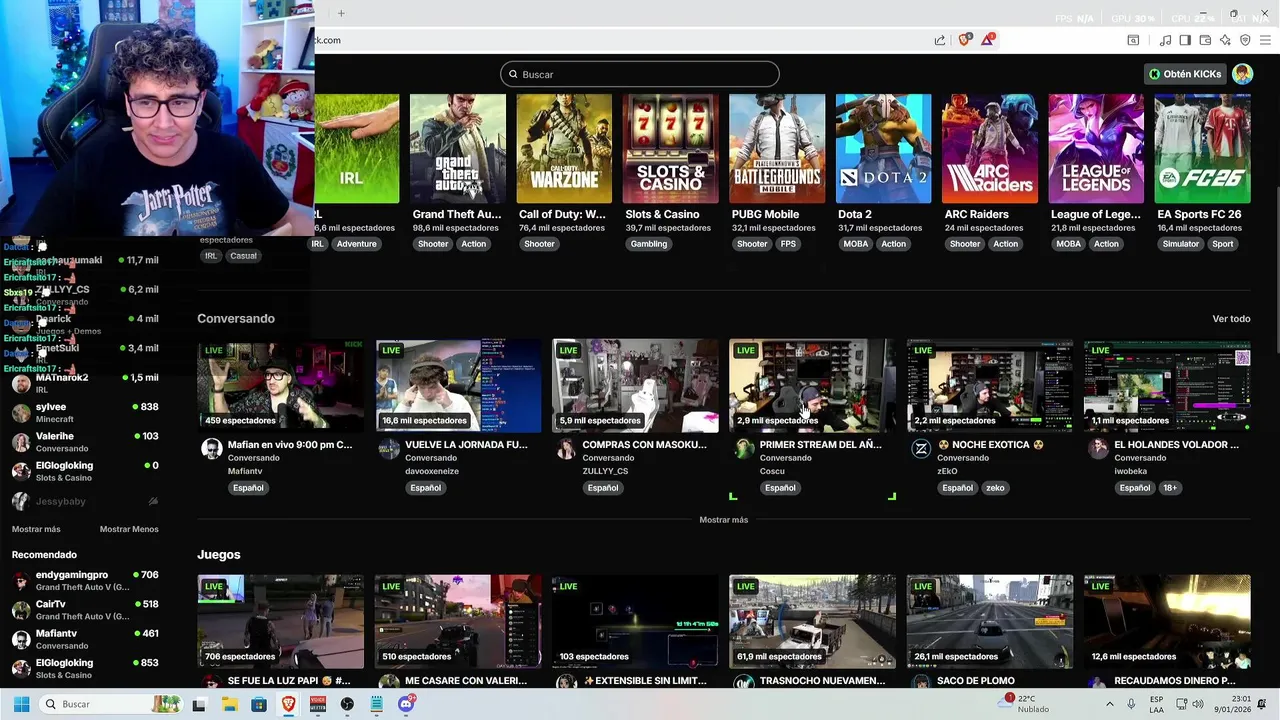Open SACO DE PLOMO game stream thumbnail
Screen dimensions: 1280x720
990,622
